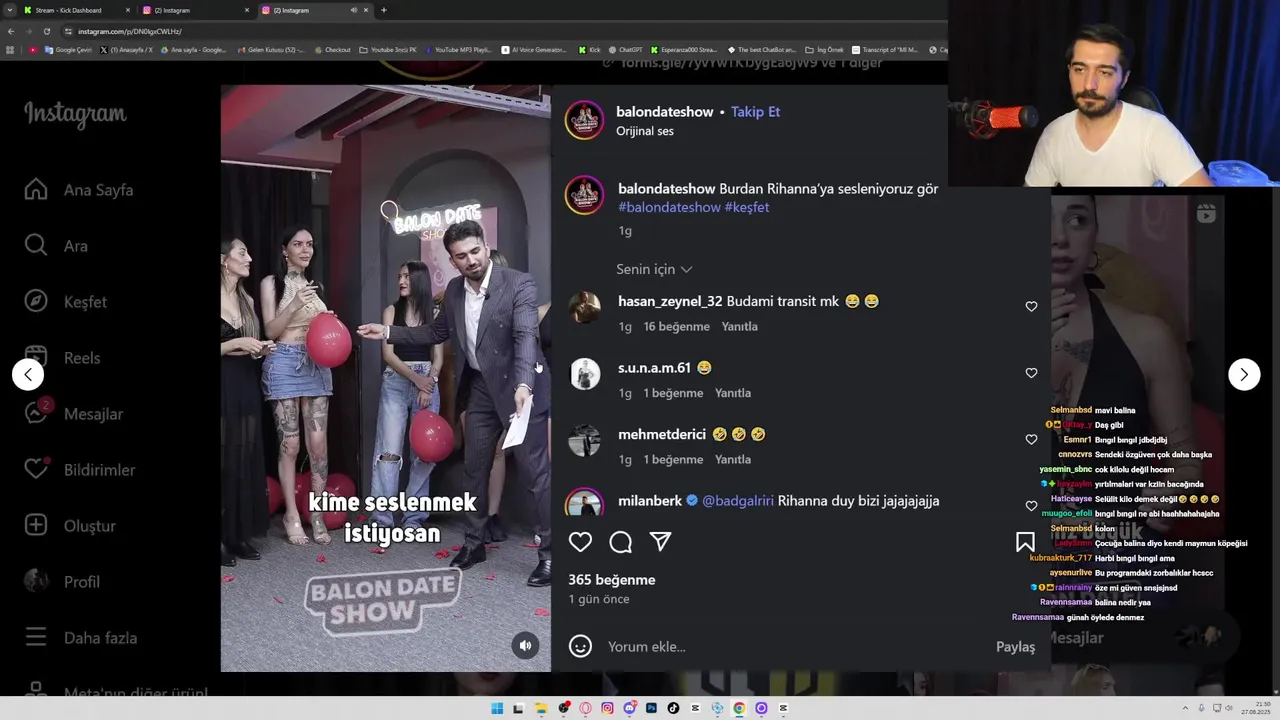
Task: Go back in browser history
Action: pyautogui.click(x=11, y=31)
